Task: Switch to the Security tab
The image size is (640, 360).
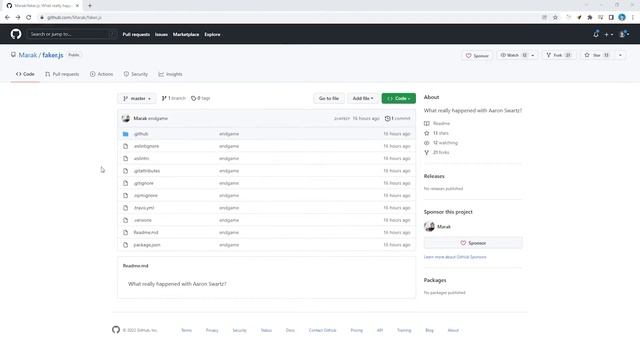Action: pyautogui.click(x=136, y=74)
